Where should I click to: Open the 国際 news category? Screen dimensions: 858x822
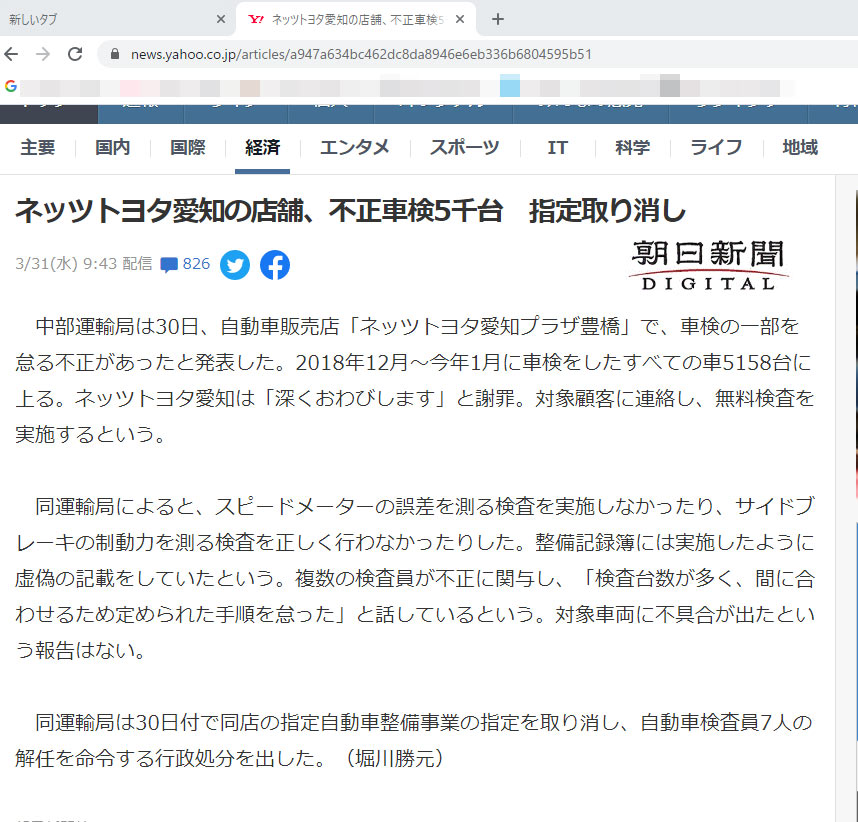(188, 148)
